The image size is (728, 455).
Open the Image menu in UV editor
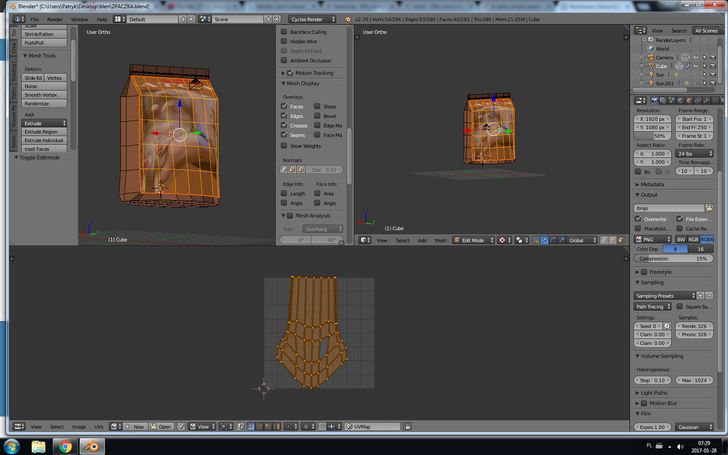(x=79, y=426)
